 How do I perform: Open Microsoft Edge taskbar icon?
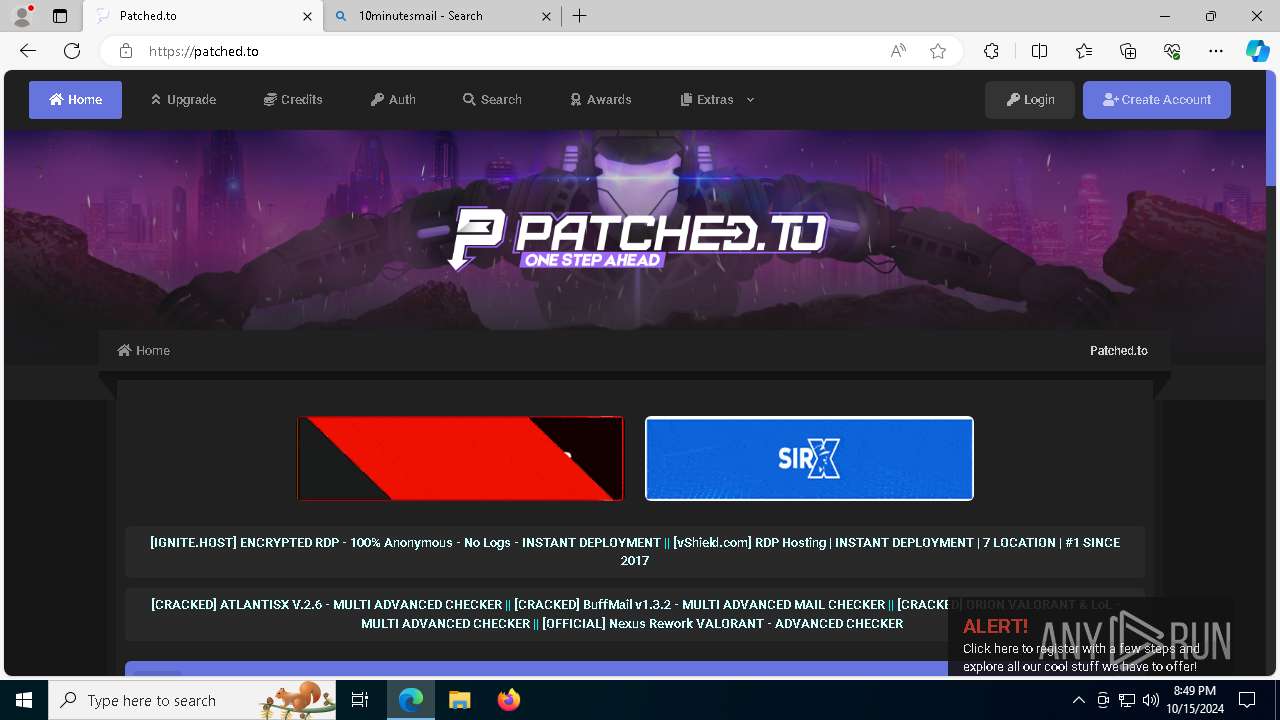coord(411,700)
